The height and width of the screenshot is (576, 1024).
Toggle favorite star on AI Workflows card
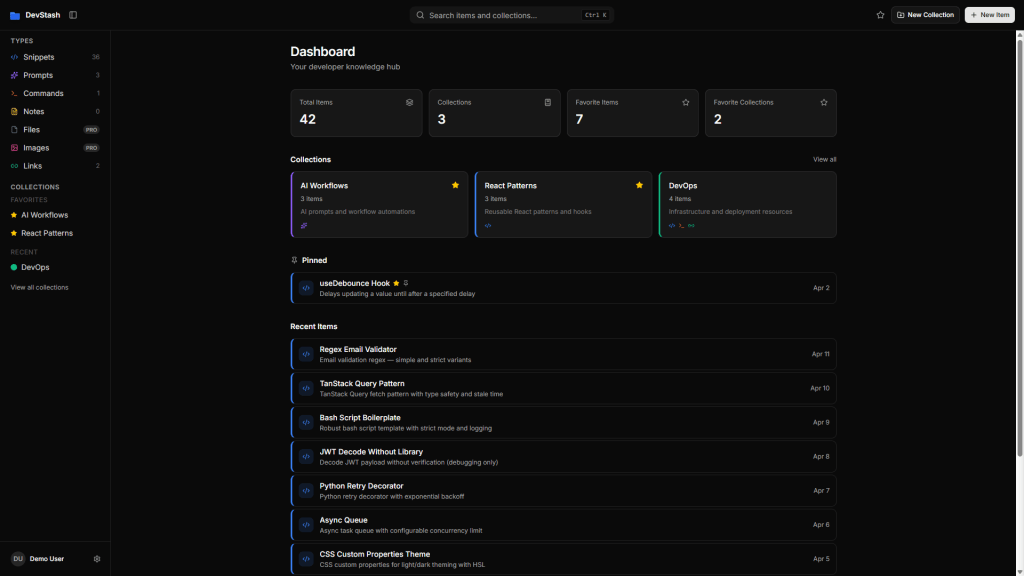(x=455, y=185)
